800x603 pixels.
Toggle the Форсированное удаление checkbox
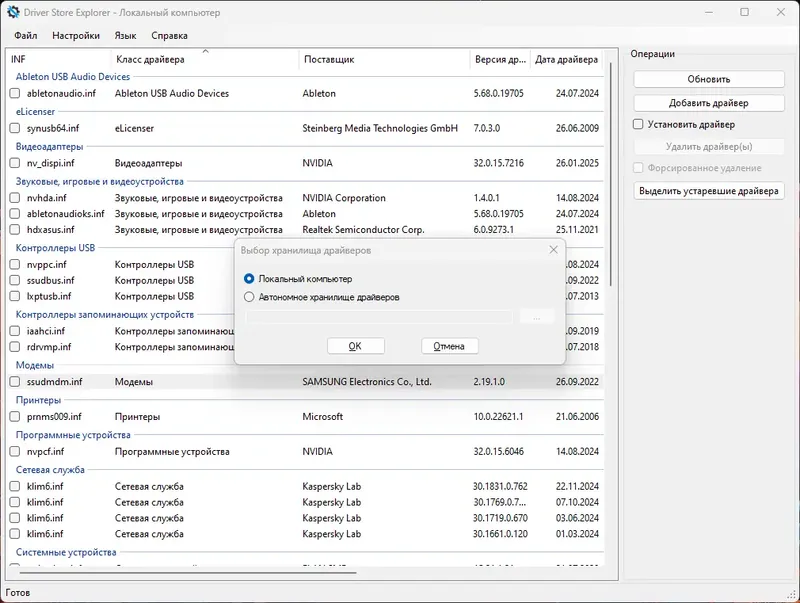pos(638,168)
